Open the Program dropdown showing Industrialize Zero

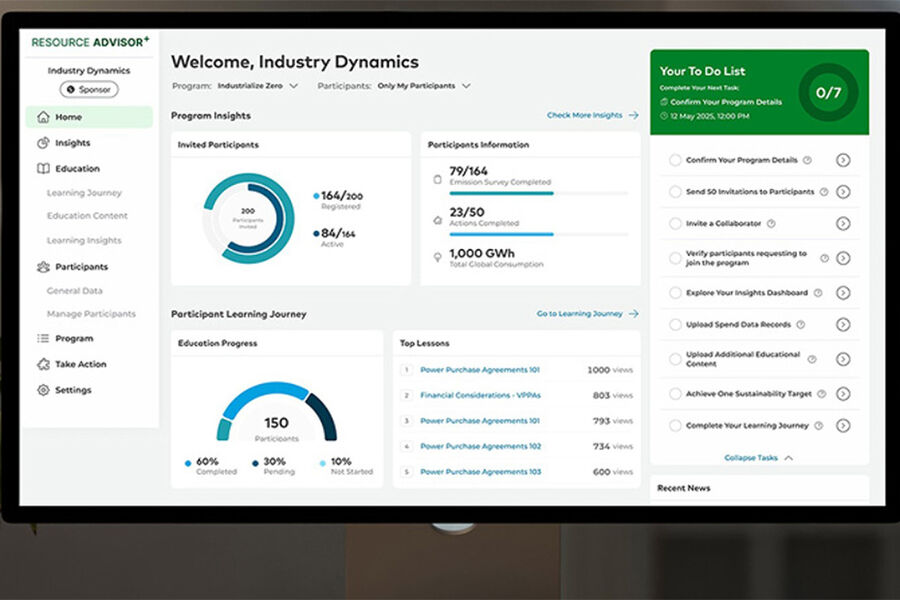tap(258, 86)
